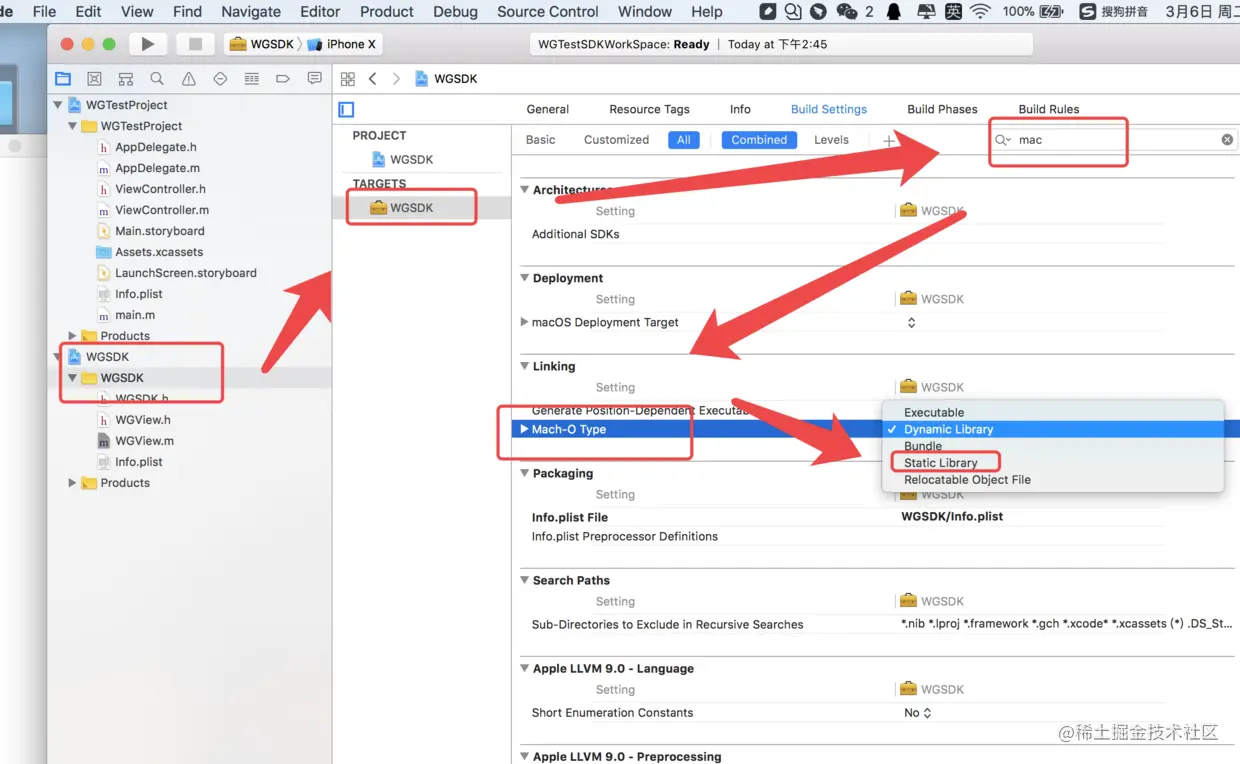The height and width of the screenshot is (764, 1240).
Task: Open the Resource Tags tab
Action: click(x=649, y=109)
